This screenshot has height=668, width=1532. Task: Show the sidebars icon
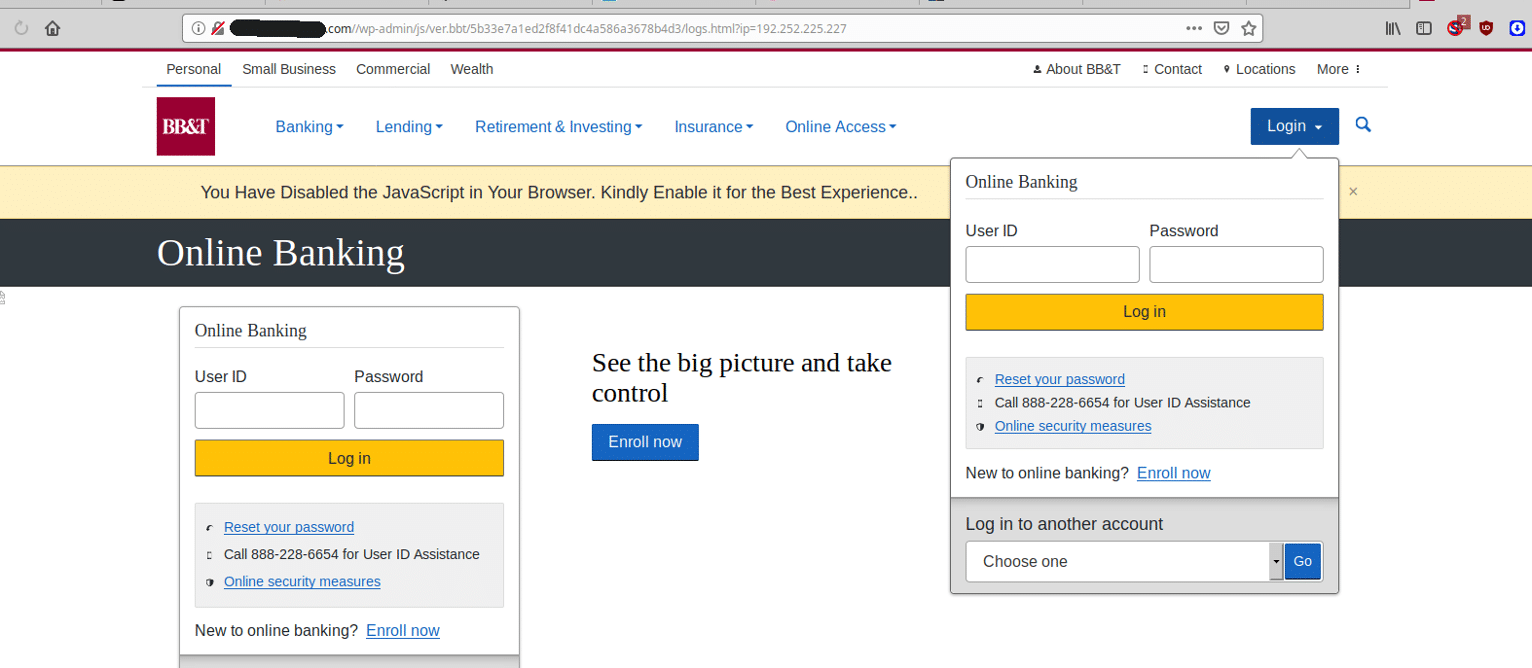[1424, 28]
